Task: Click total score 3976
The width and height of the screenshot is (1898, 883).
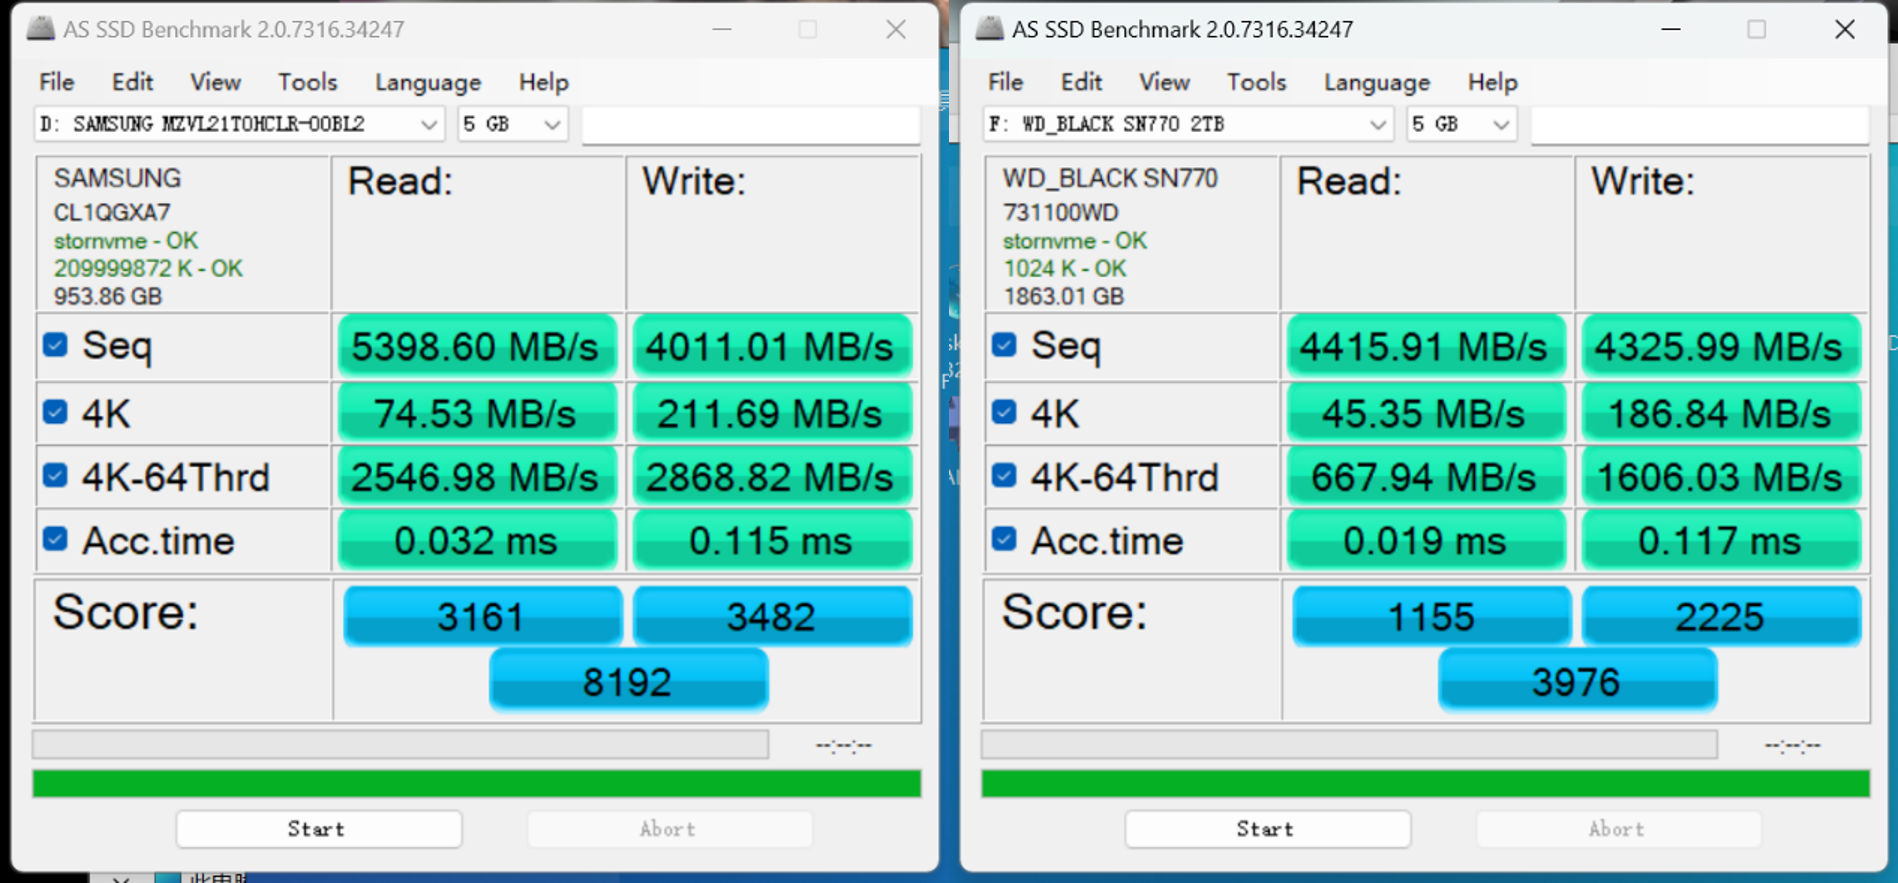Action: coord(1577,681)
